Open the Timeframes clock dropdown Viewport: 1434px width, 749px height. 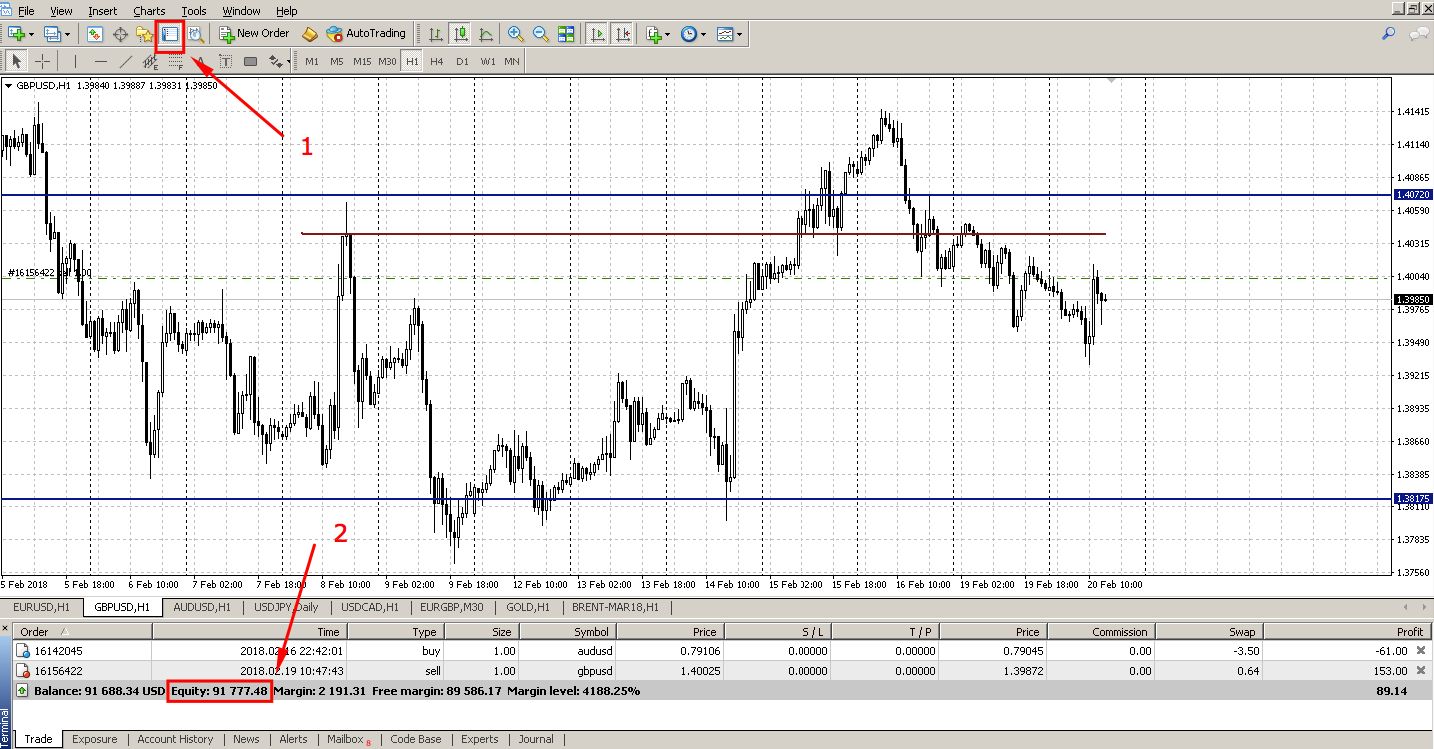pyautogui.click(x=690, y=33)
